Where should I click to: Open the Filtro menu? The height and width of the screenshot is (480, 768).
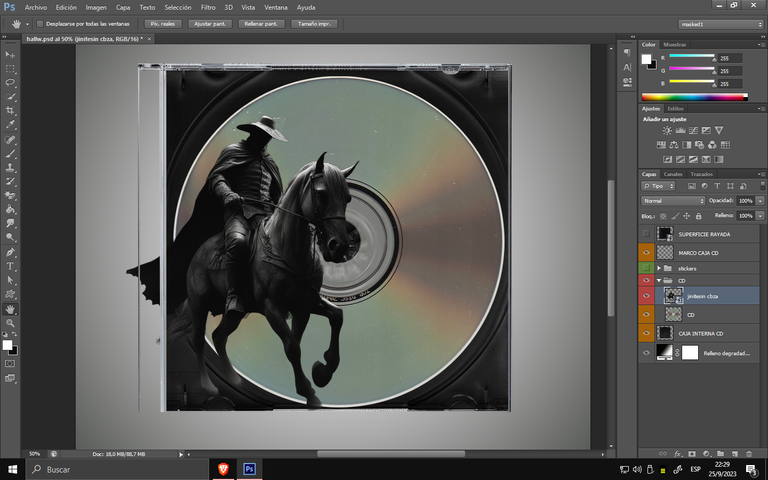pyautogui.click(x=208, y=7)
